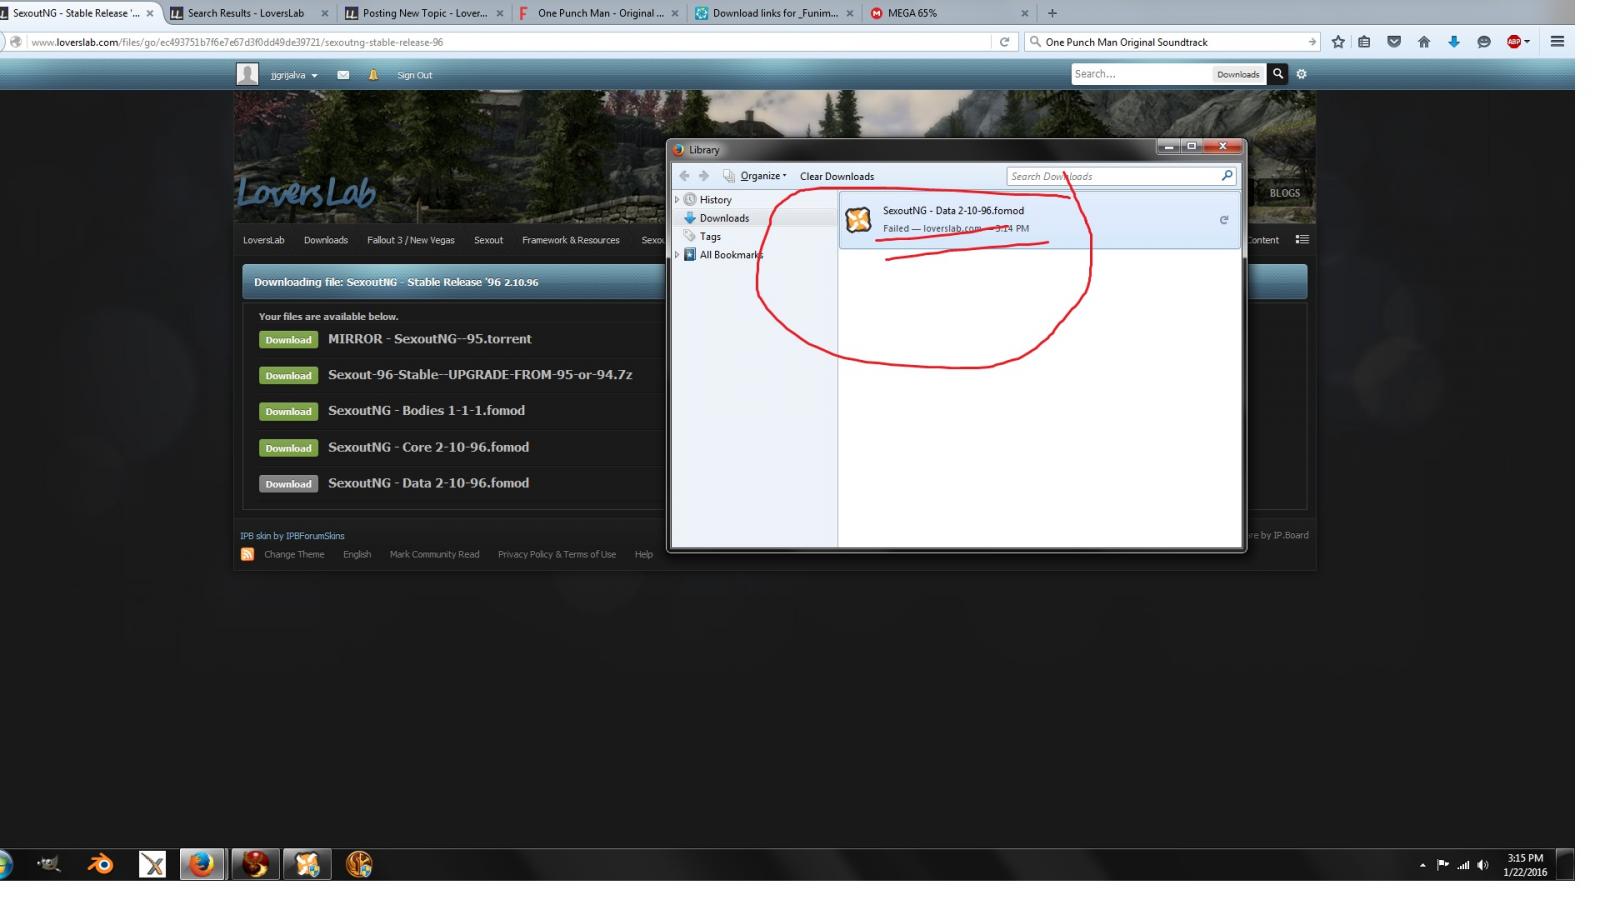Open the Firefox Hello chat icon
The width and height of the screenshot is (1600, 900).
(1484, 42)
